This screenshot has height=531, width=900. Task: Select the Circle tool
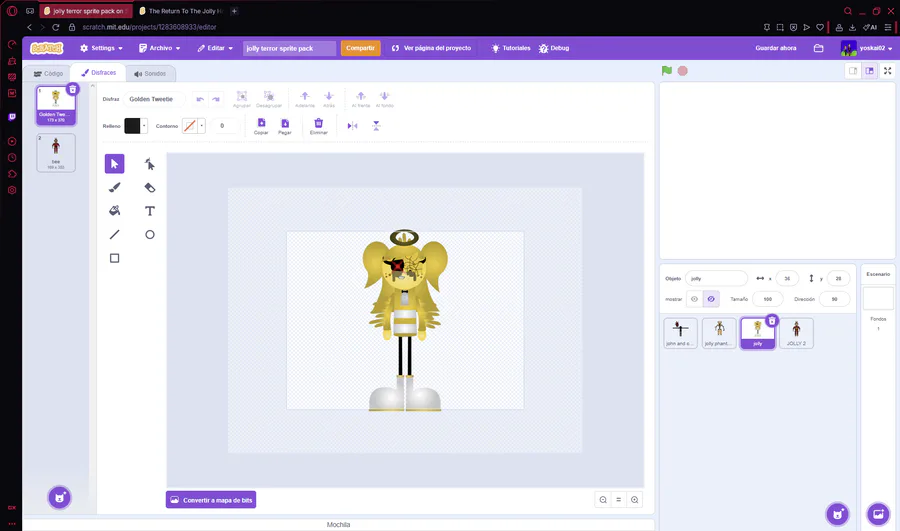coord(149,234)
